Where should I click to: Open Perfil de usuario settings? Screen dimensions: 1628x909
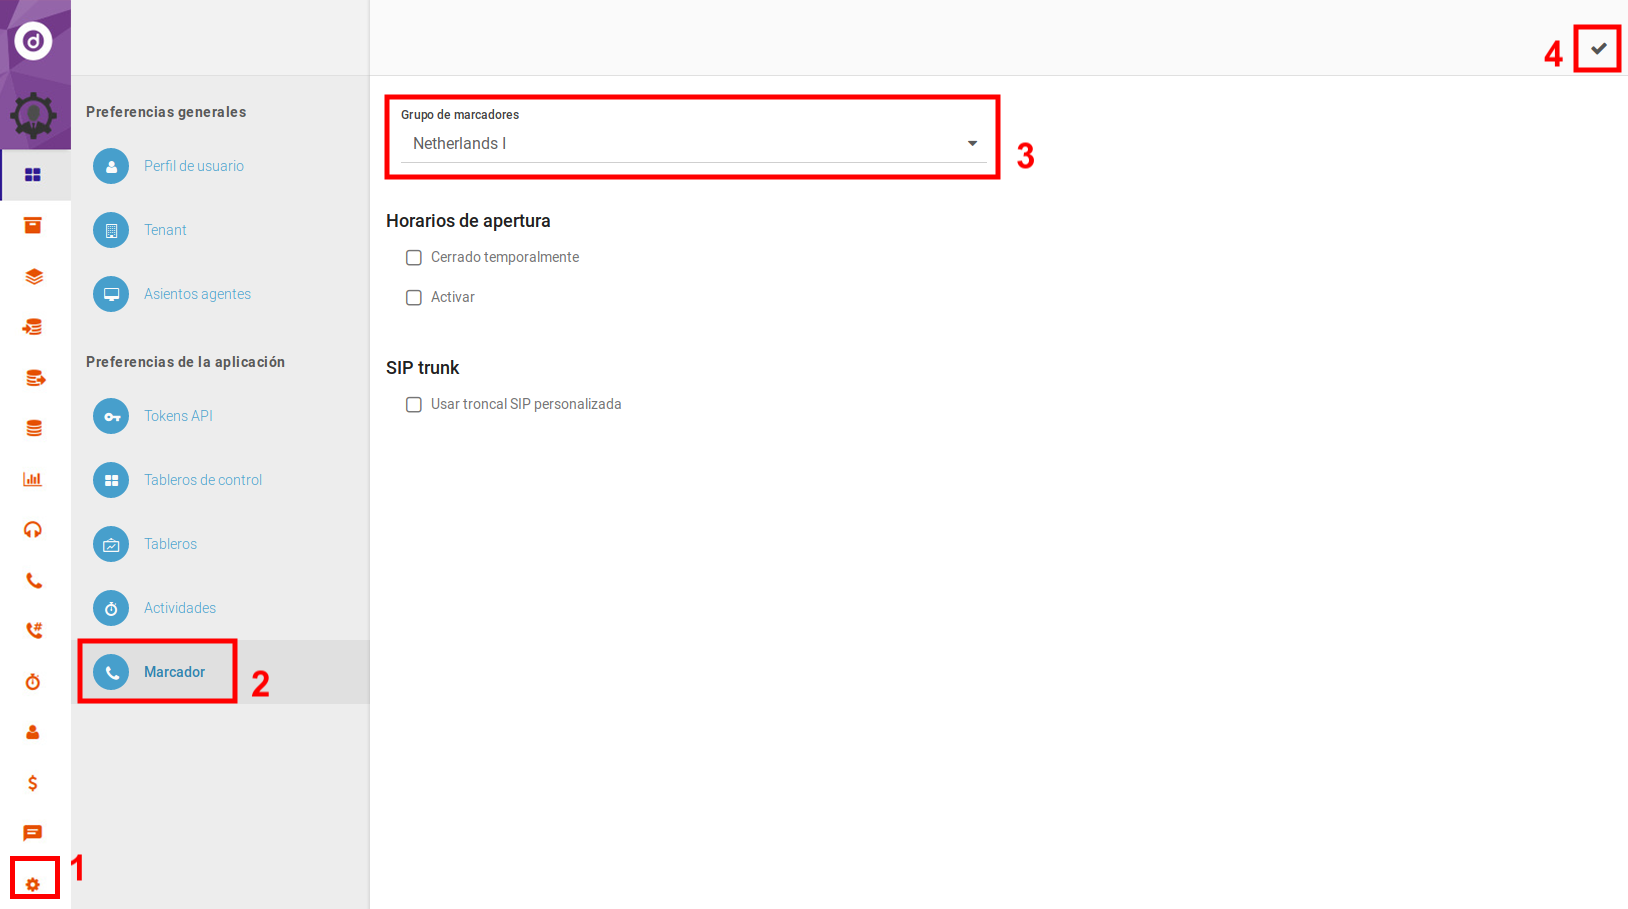tap(194, 166)
